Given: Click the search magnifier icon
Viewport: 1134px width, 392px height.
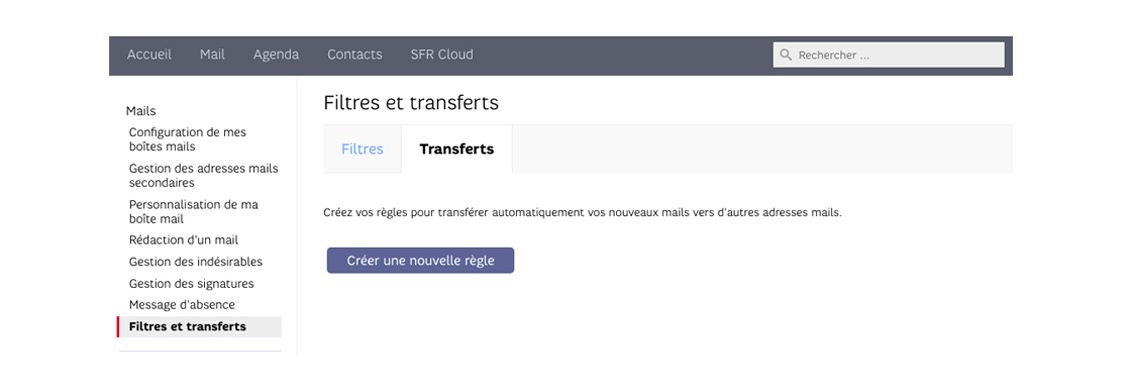Looking at the screenshot, I should (785, 55).
